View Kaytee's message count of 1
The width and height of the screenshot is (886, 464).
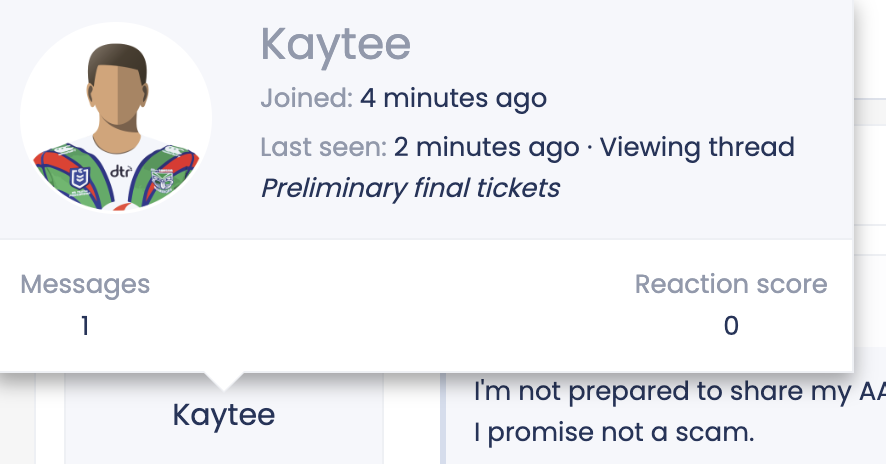pyautogui.click(x=85, y=326)
